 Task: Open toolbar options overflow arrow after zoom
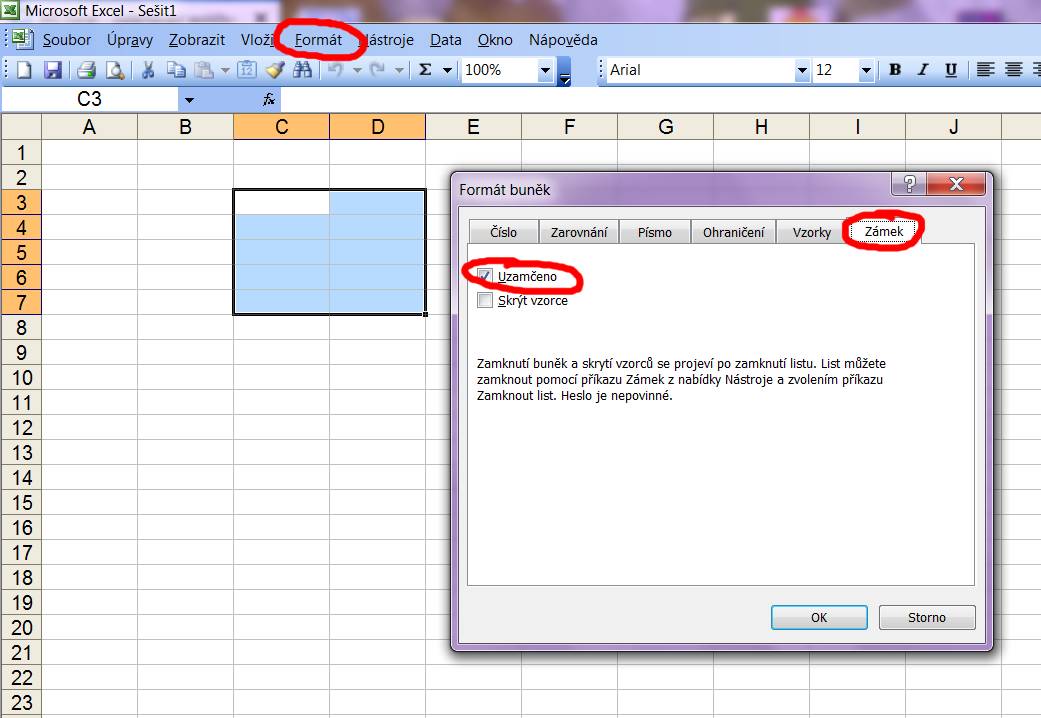pos(564,72)
